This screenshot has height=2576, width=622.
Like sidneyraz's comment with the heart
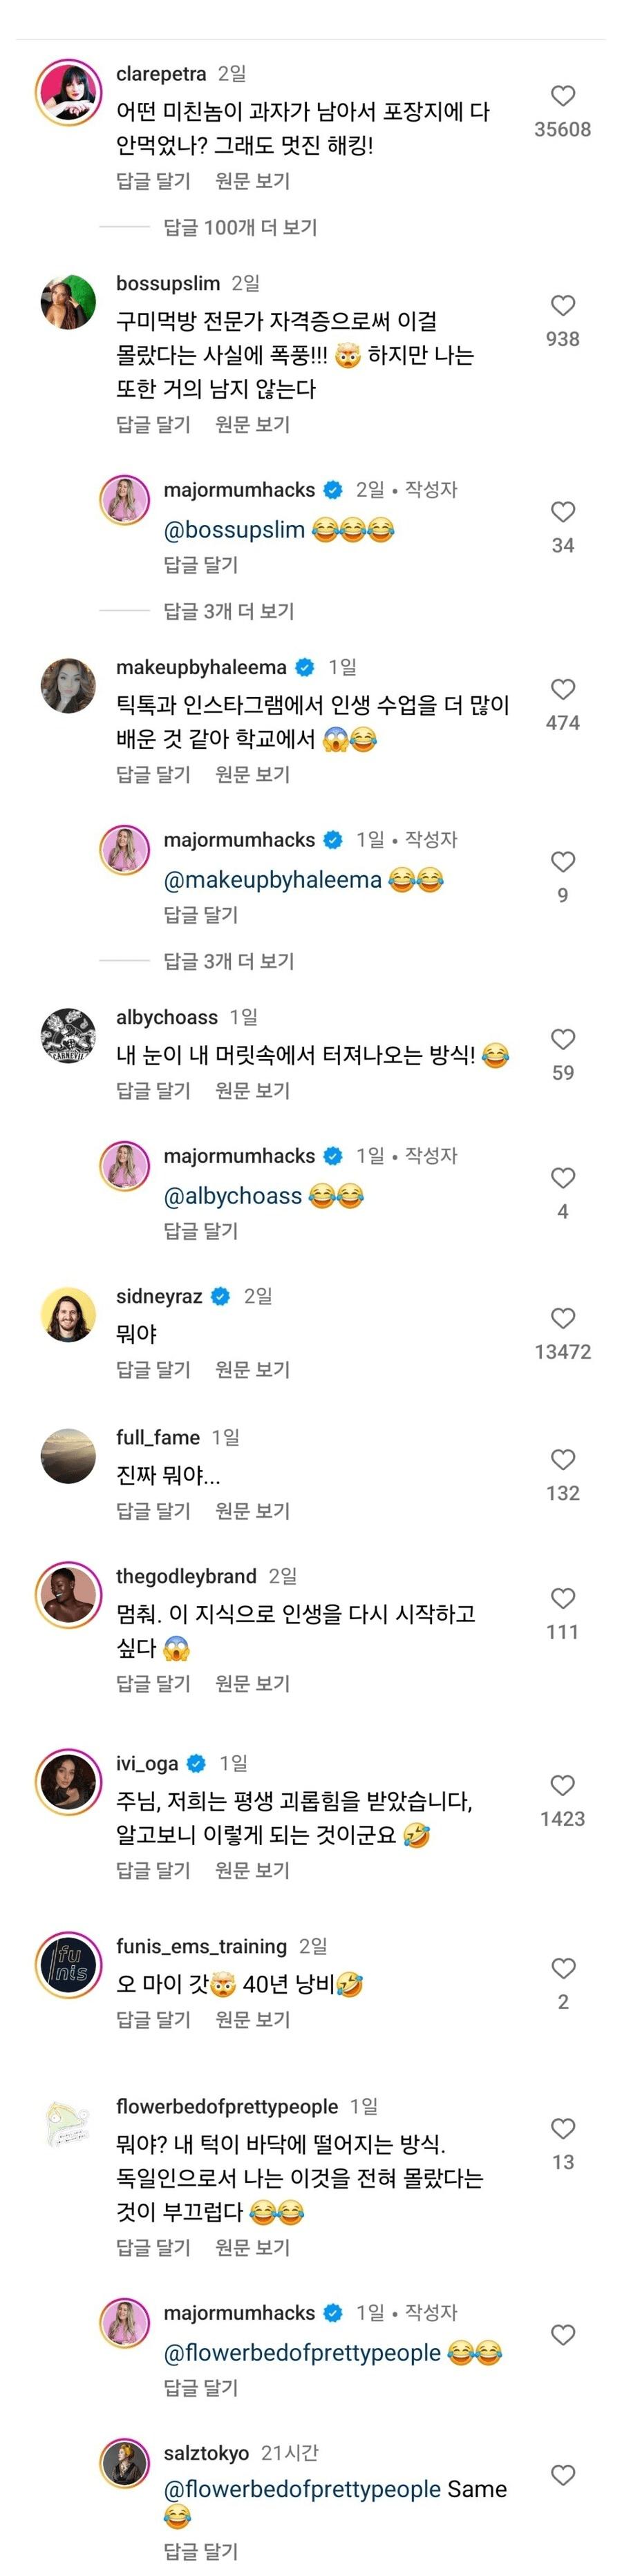[x=563, y=1318]
